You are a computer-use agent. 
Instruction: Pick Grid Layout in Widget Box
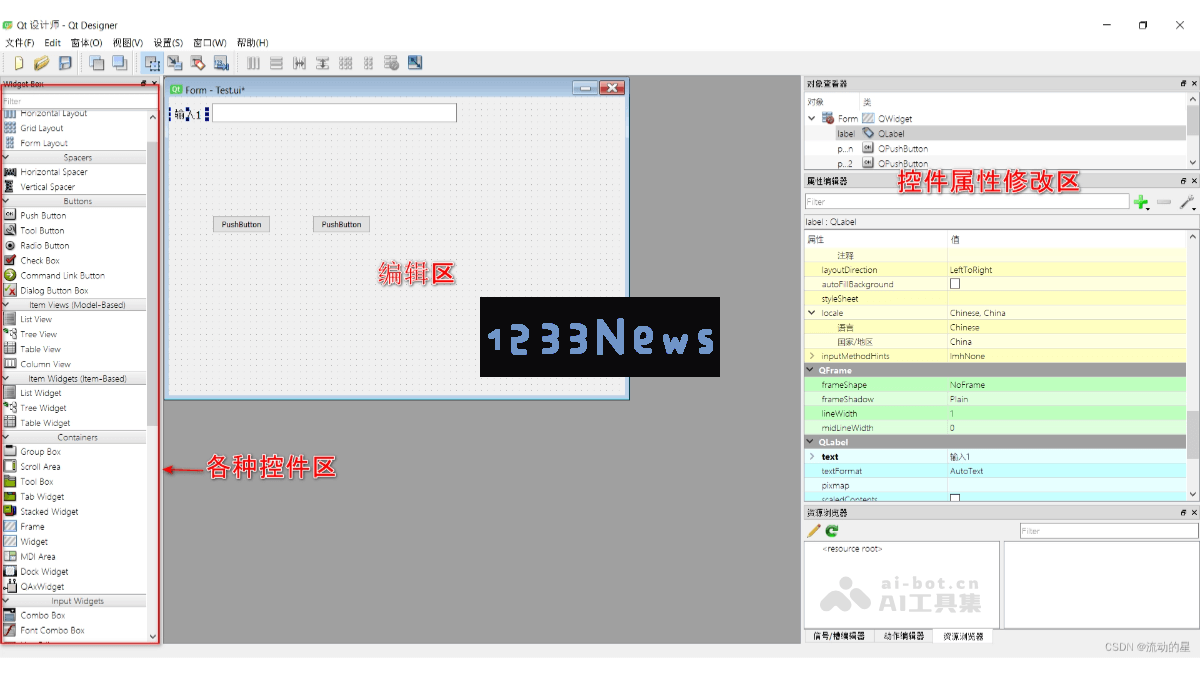(x=42, y=128)
